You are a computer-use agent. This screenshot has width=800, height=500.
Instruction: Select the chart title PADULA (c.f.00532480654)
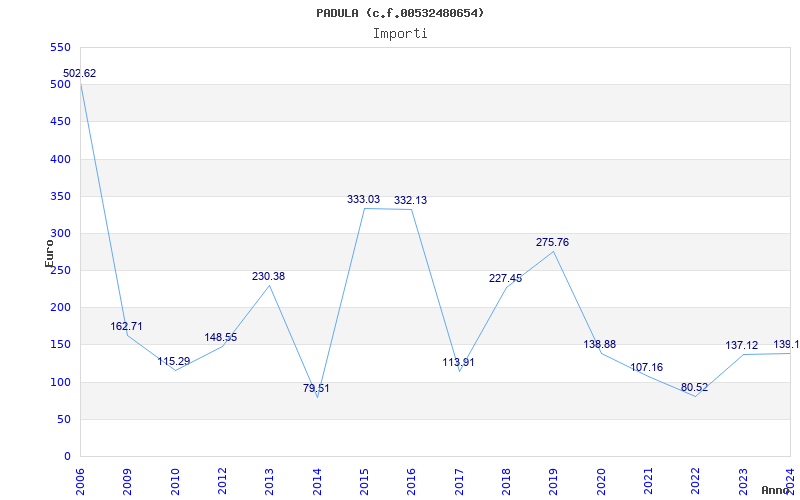pos(400,13)
